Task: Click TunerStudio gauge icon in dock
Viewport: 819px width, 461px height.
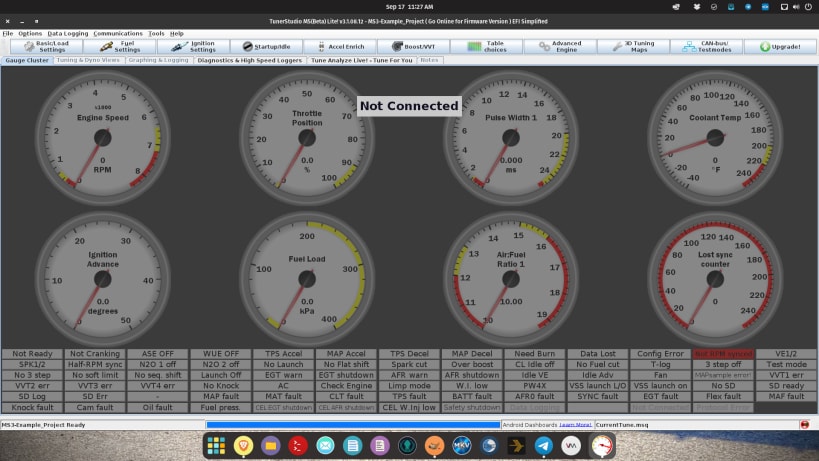Action: (602, 446)
